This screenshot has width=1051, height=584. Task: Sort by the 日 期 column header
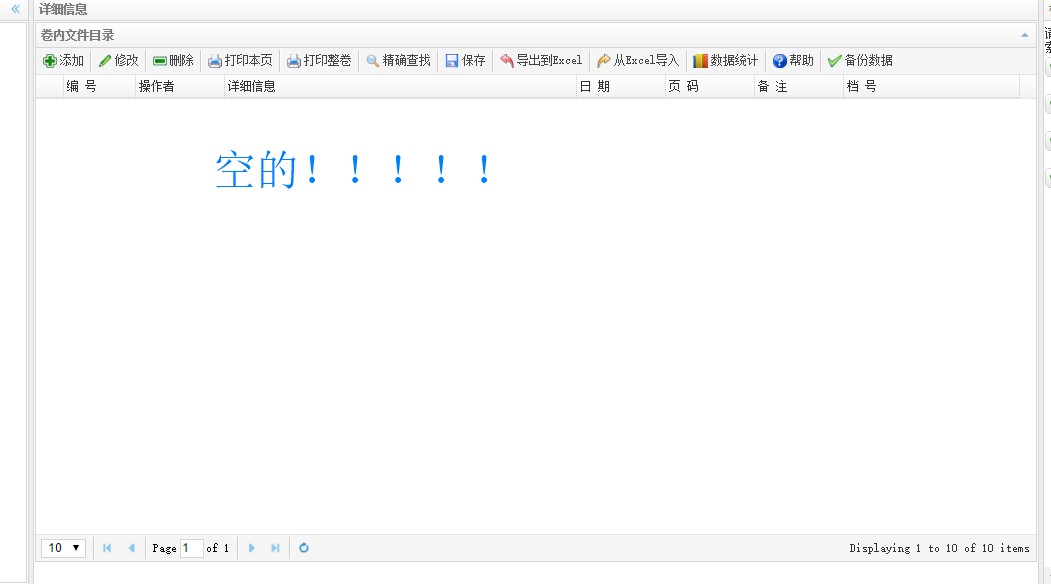point(621,86)
